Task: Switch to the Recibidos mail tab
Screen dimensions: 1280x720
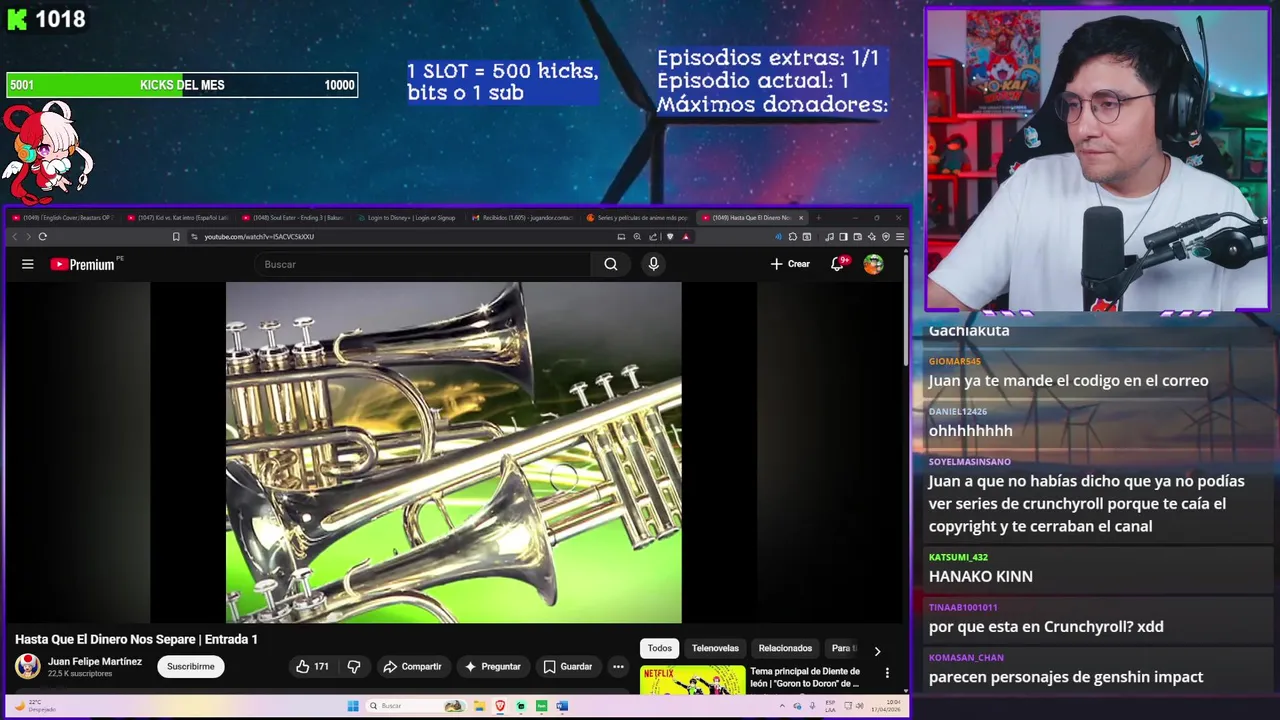Action: [x=523, y=217]
